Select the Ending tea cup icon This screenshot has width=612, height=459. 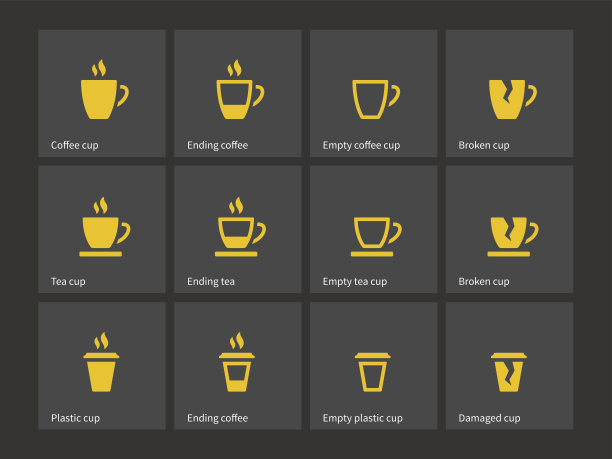pos(240,227)
